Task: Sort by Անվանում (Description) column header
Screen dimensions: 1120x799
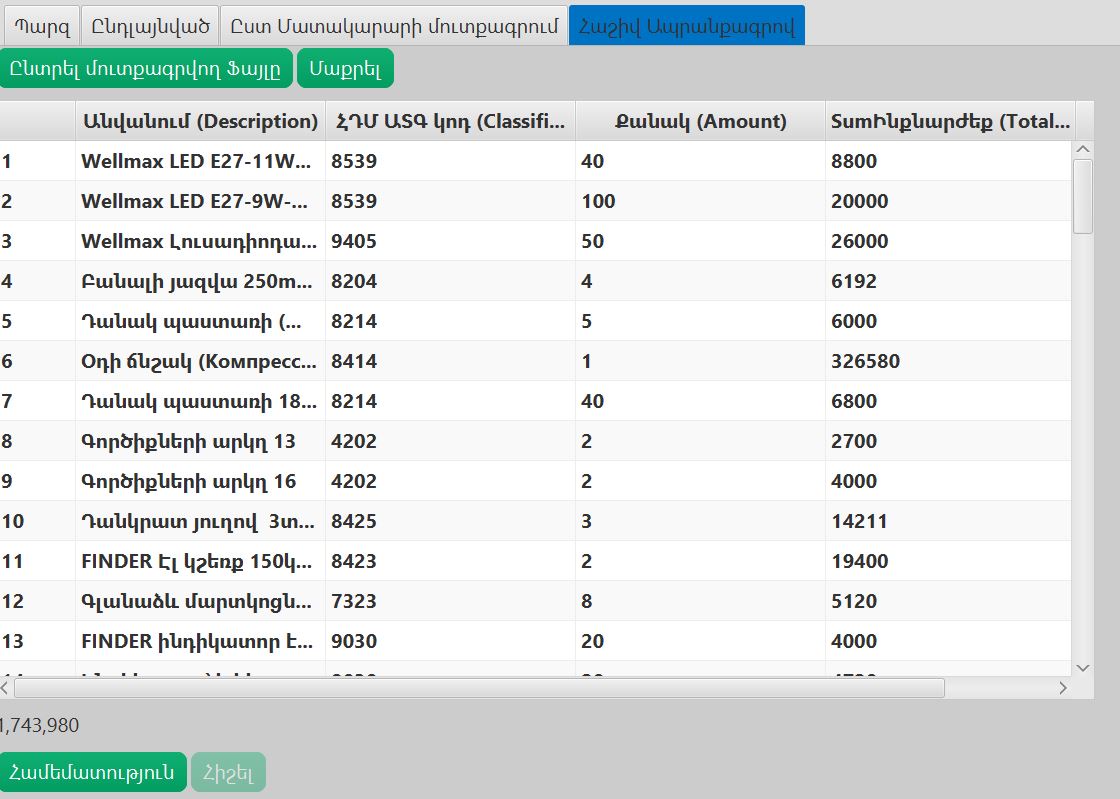Action: (x=200, y=121)
